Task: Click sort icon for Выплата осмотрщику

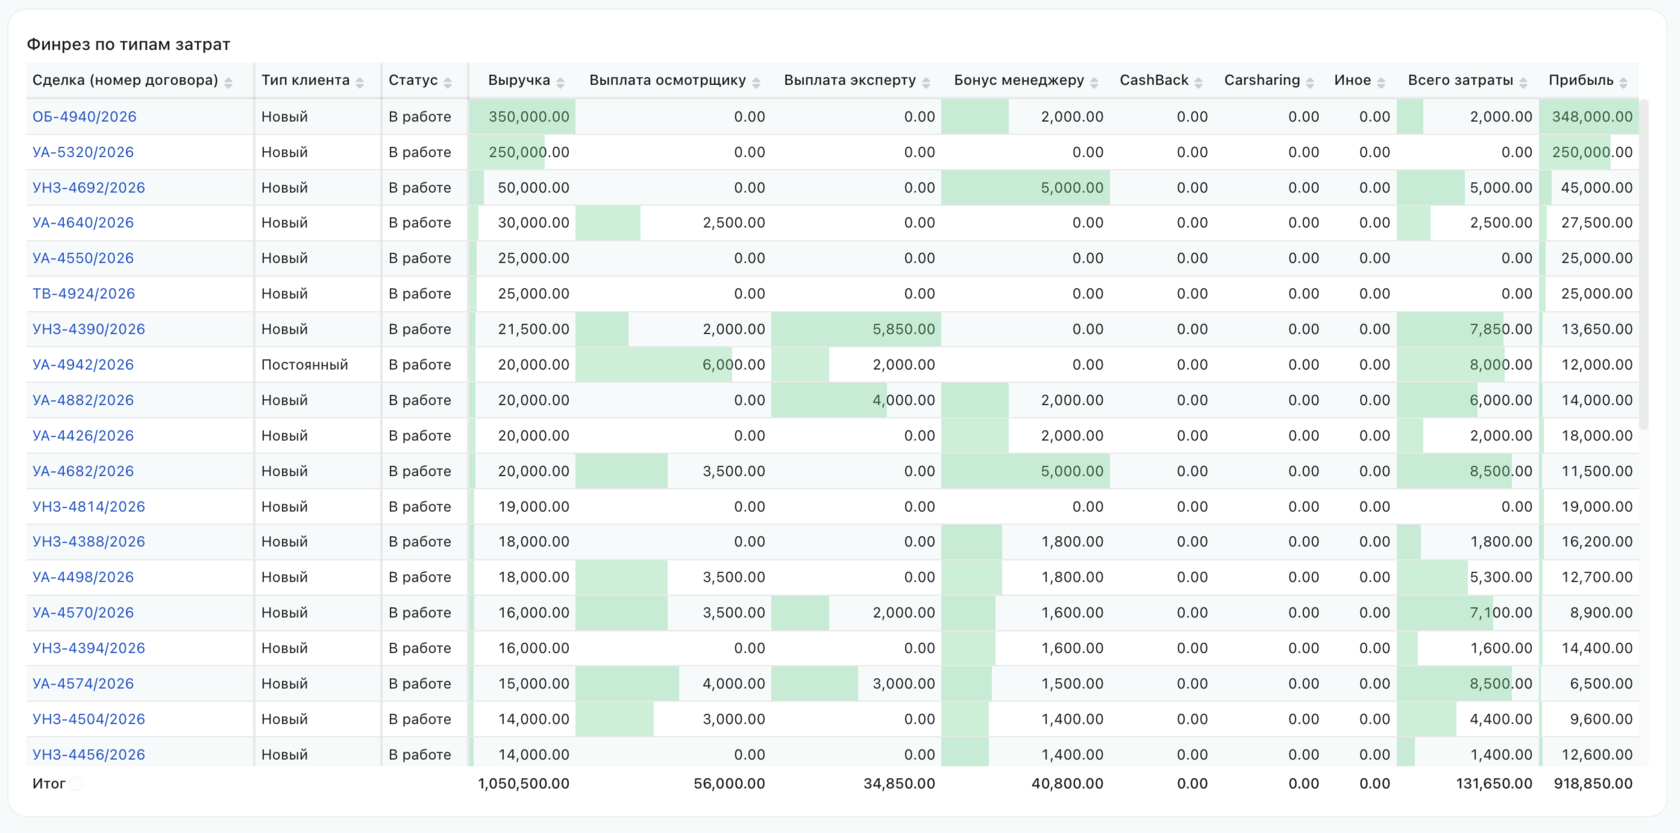Action: [x=756, y=82]
